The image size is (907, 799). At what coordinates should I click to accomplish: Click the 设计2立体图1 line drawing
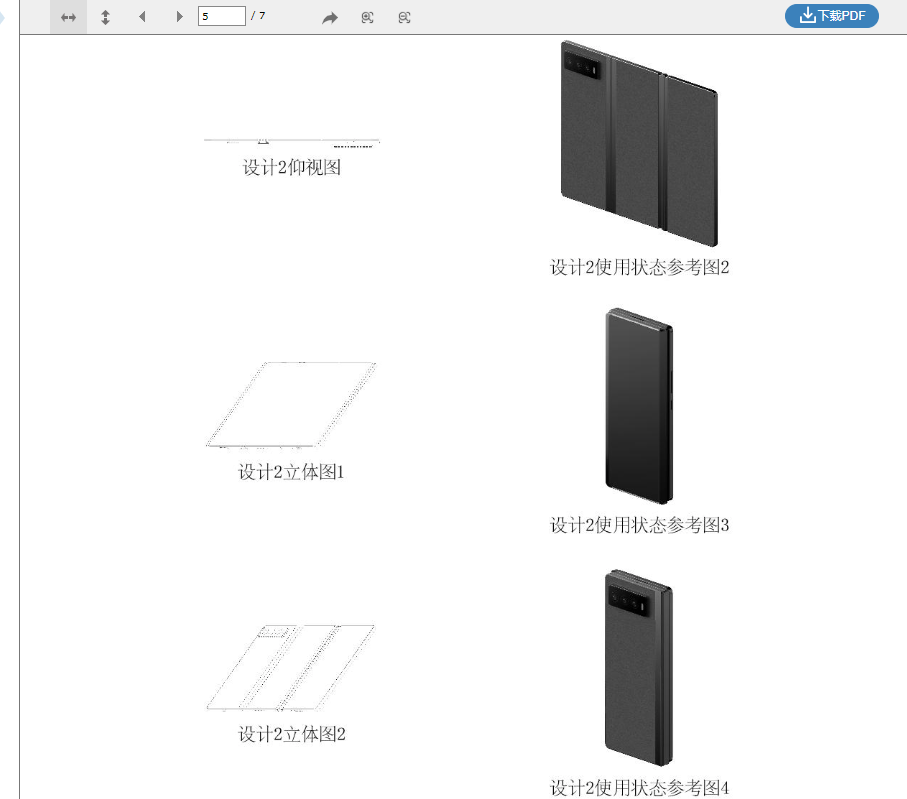pos(291,405)
